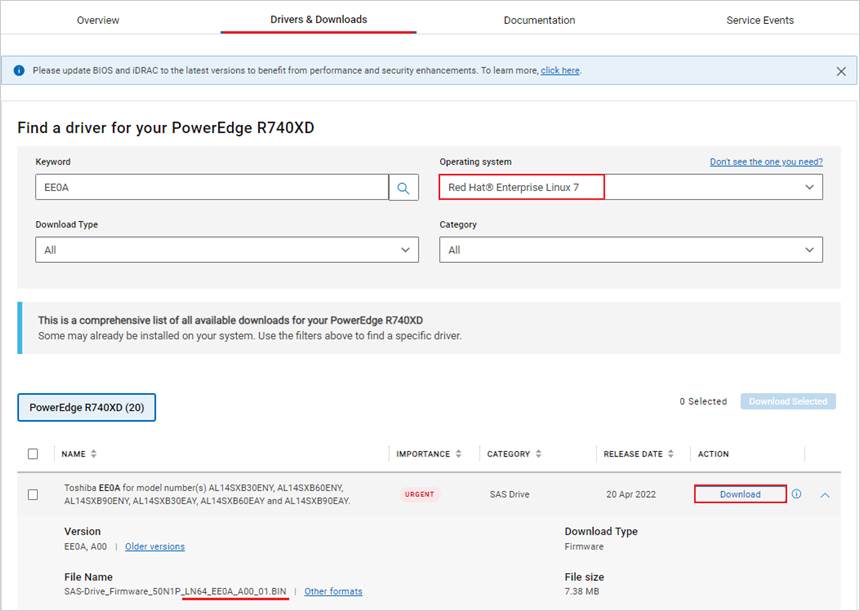Download the Toshiba EE0A SAS Drive firmware

pos(739,493)
